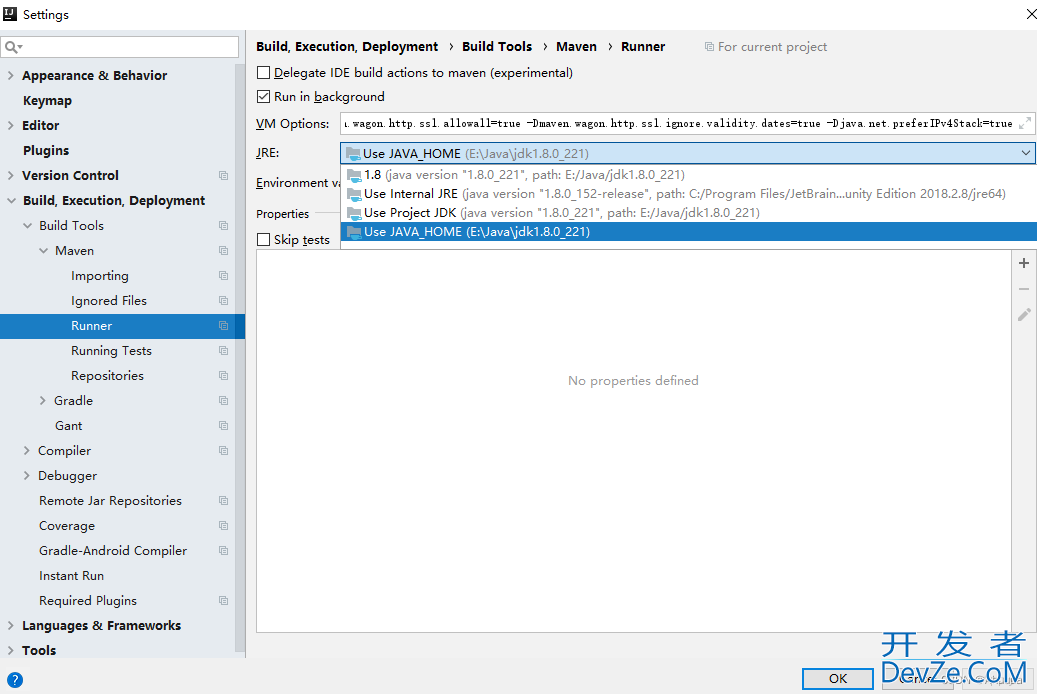Open Required Plugins settings page

click(88, 601)
